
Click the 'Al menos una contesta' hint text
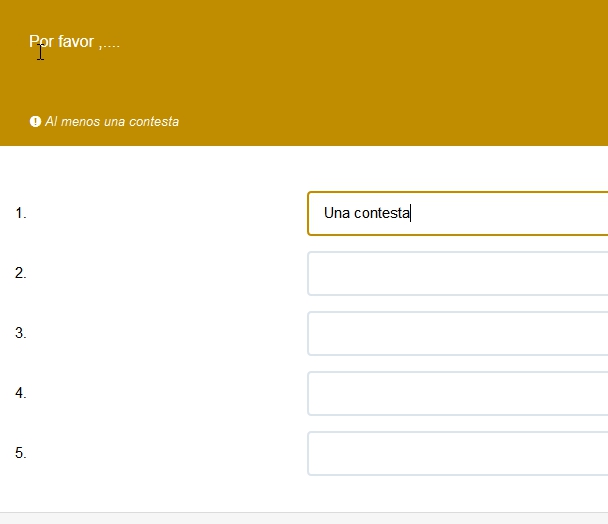click(112, 122)
